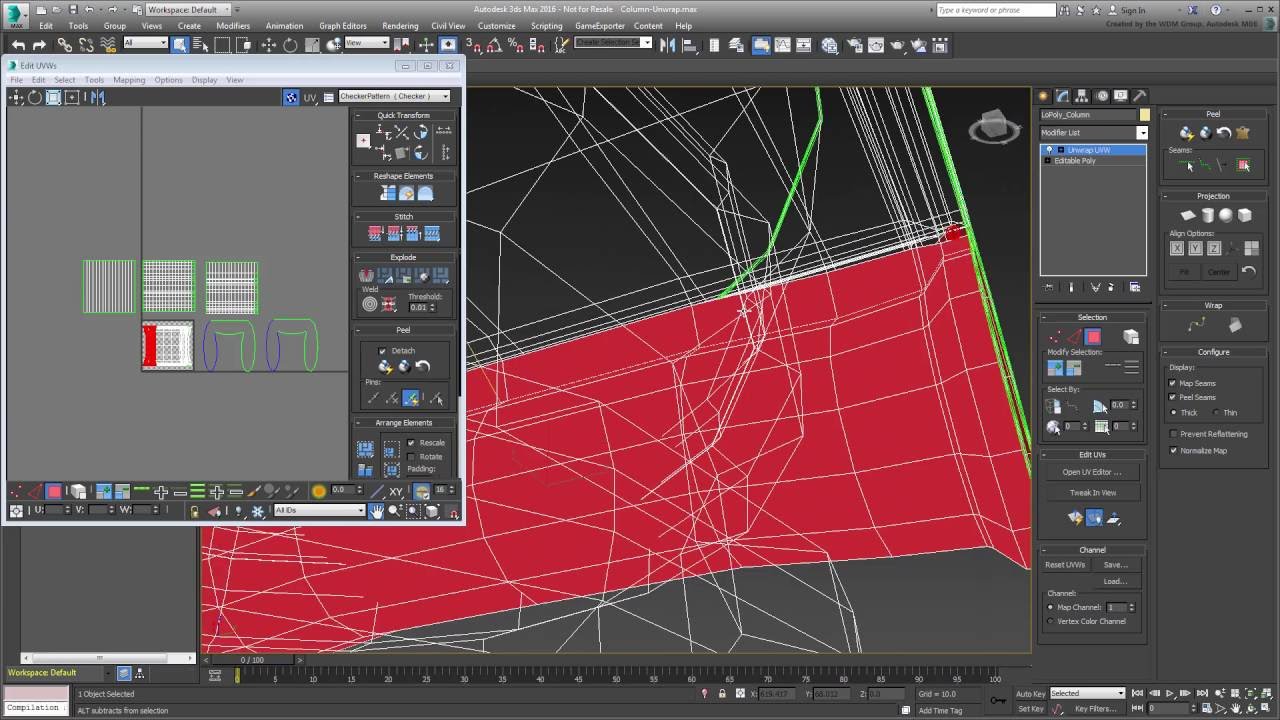The height and width of the screenshot is (720, 1280).
Task: Toggle the Angle Snap icon
Action: (x=493, y=44)
